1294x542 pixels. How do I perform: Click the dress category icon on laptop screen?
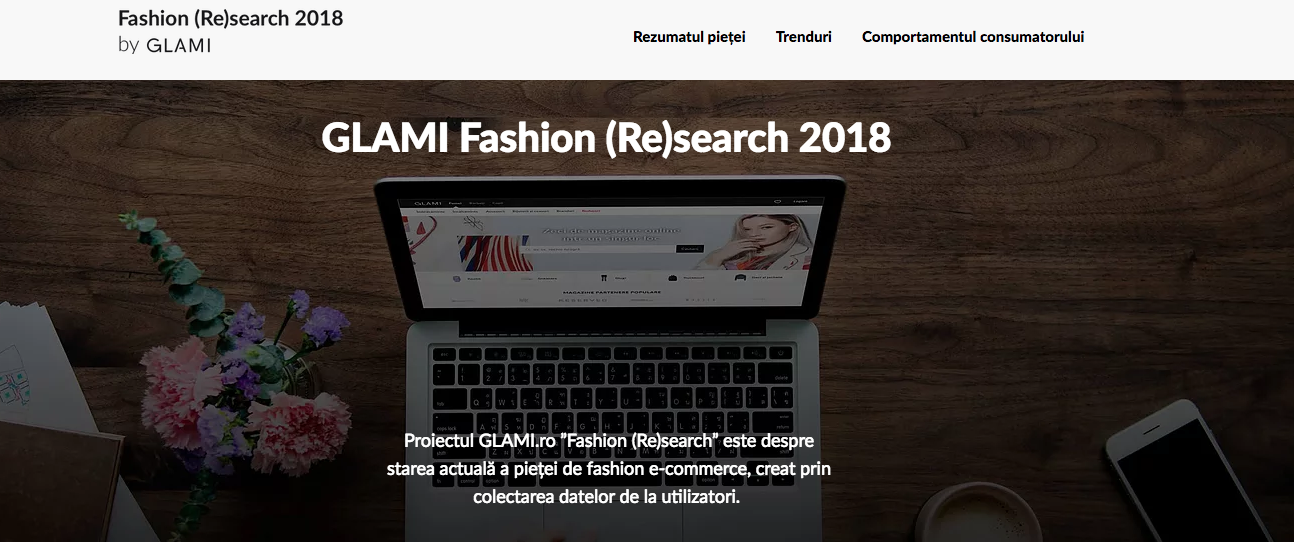(x=456, y=279)
